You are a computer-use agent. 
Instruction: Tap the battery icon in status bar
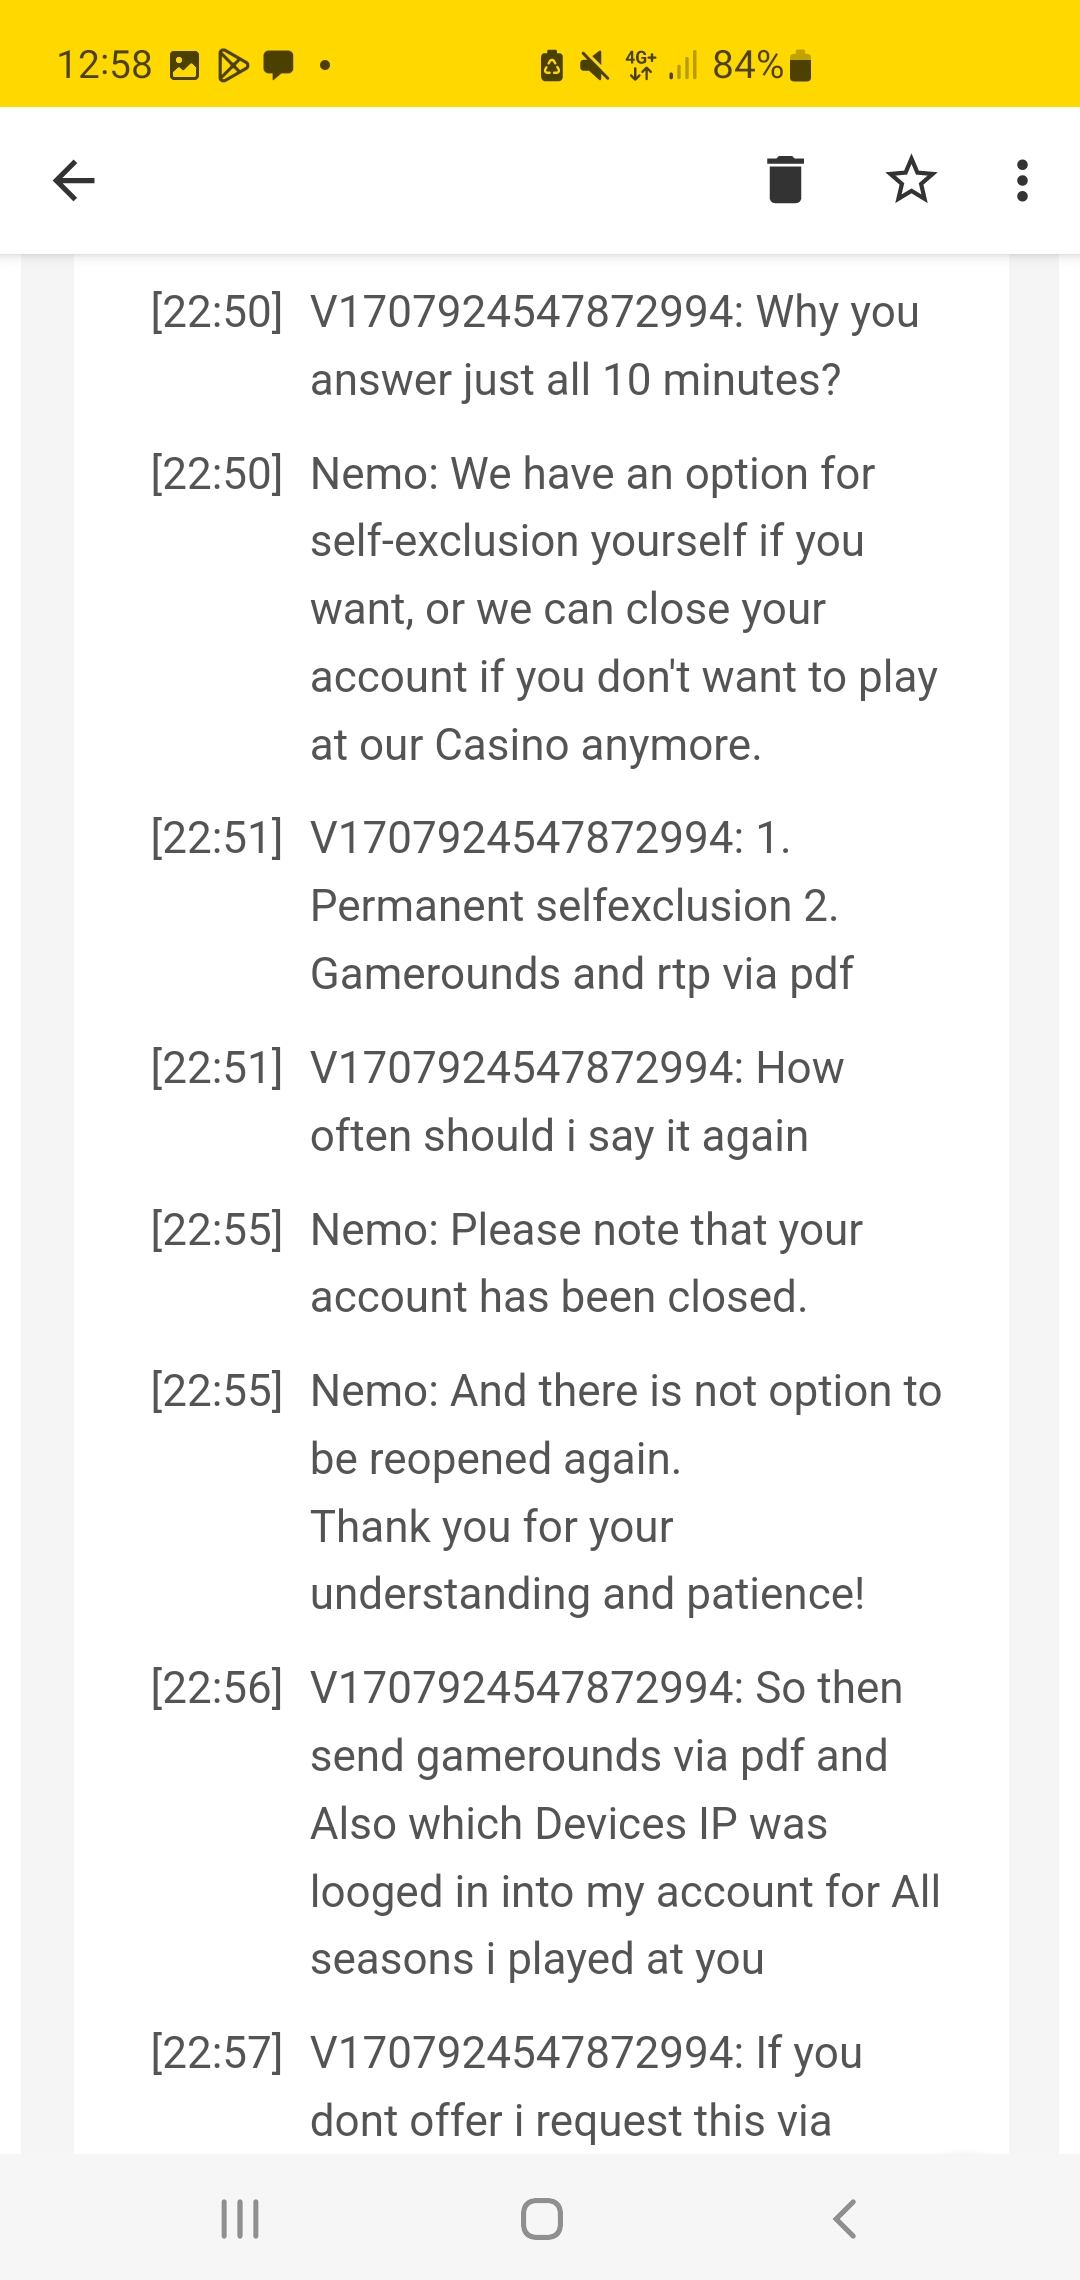[x=800, y=66]
